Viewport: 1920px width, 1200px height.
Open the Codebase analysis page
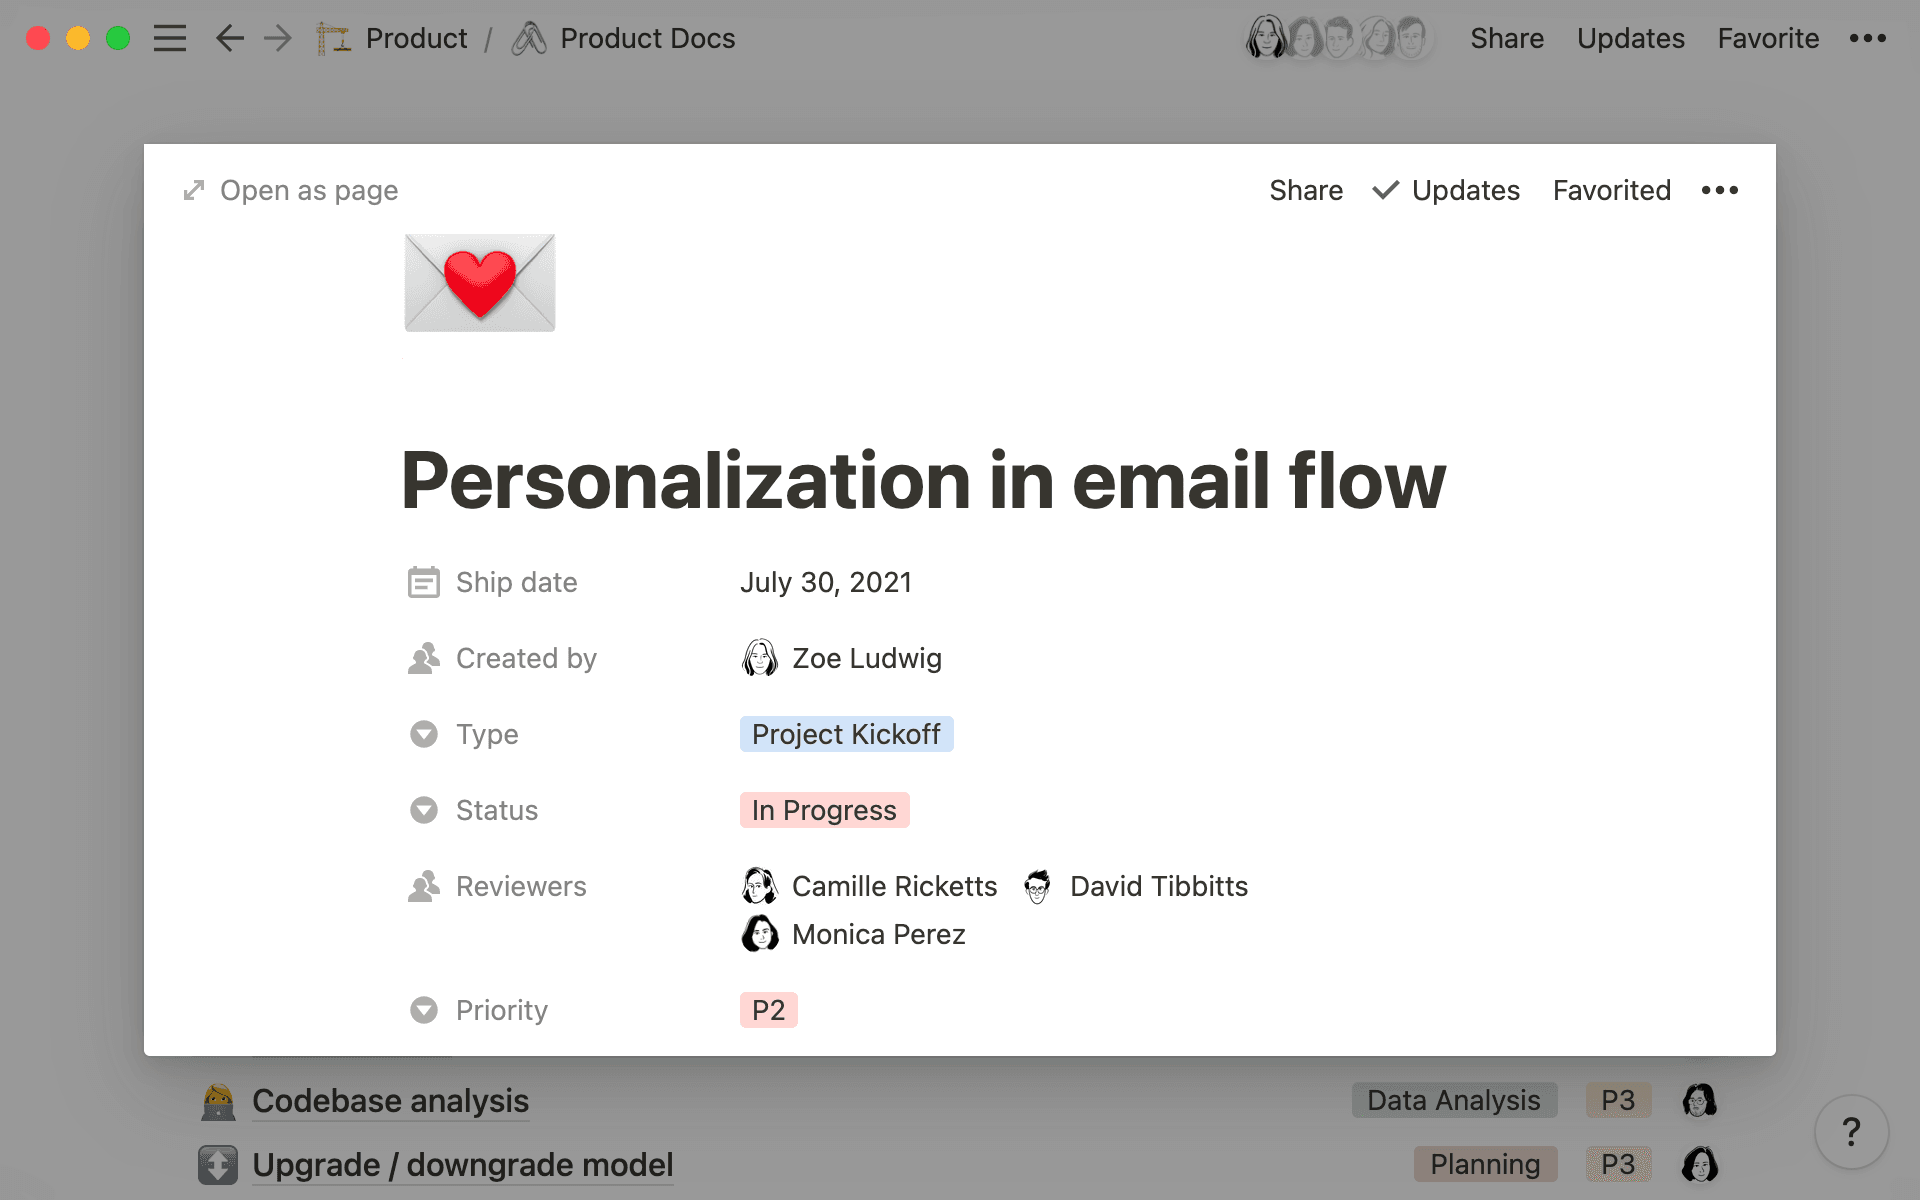390,1101
